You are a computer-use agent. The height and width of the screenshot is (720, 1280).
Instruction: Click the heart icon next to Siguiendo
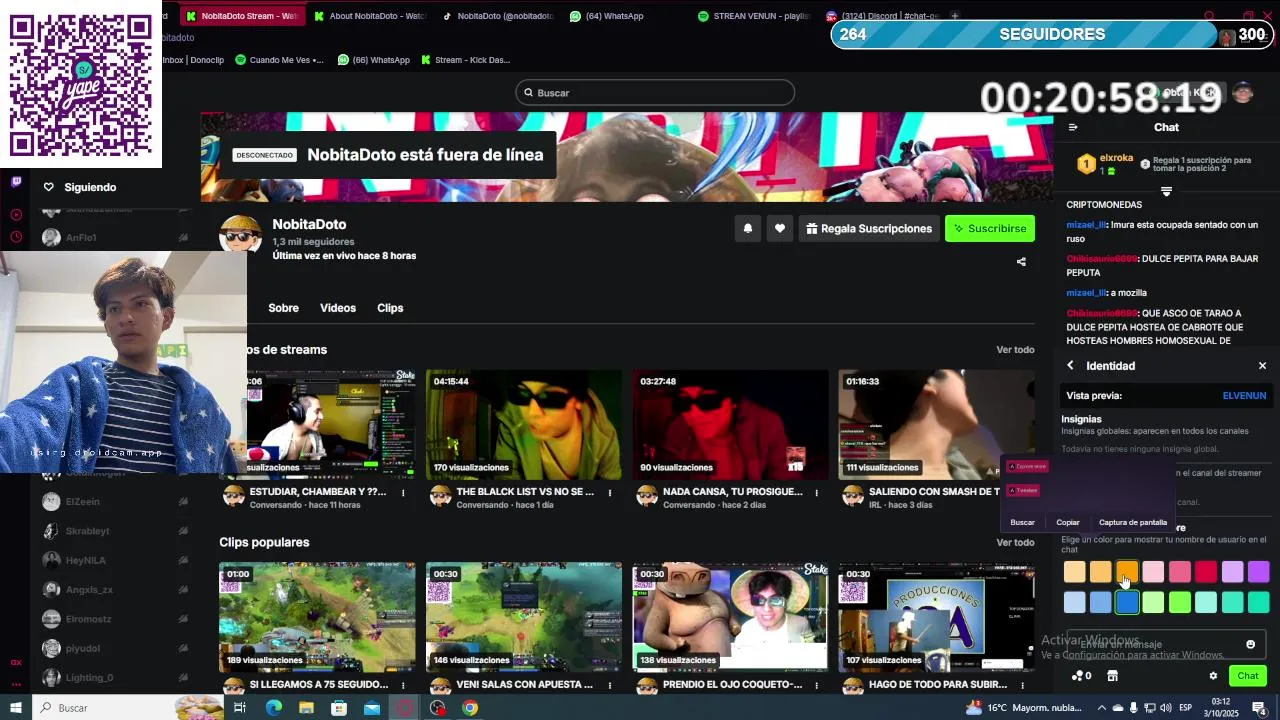[48, 187]
